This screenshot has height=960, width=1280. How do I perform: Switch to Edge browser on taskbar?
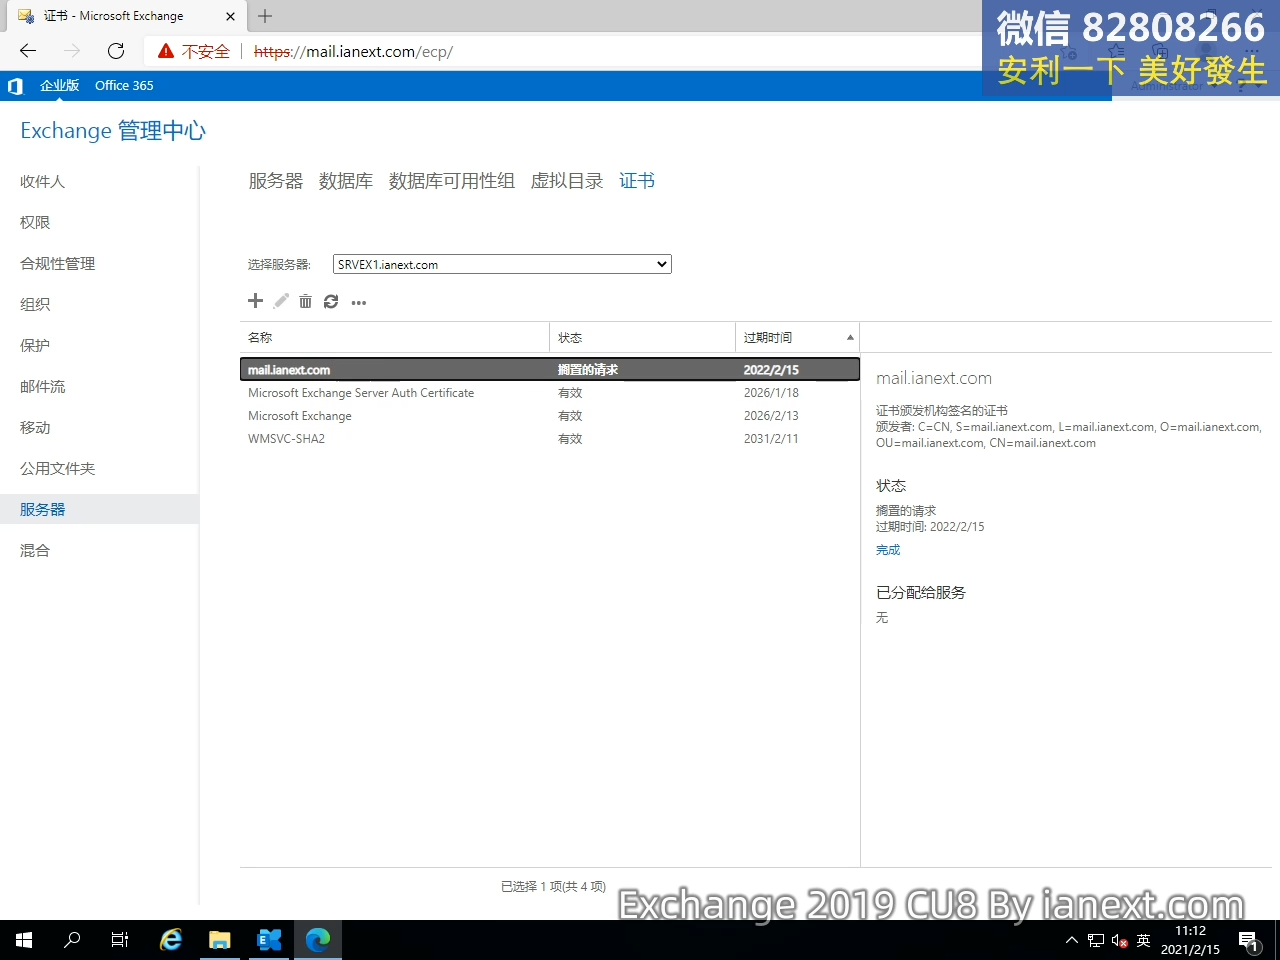[318, 940]
